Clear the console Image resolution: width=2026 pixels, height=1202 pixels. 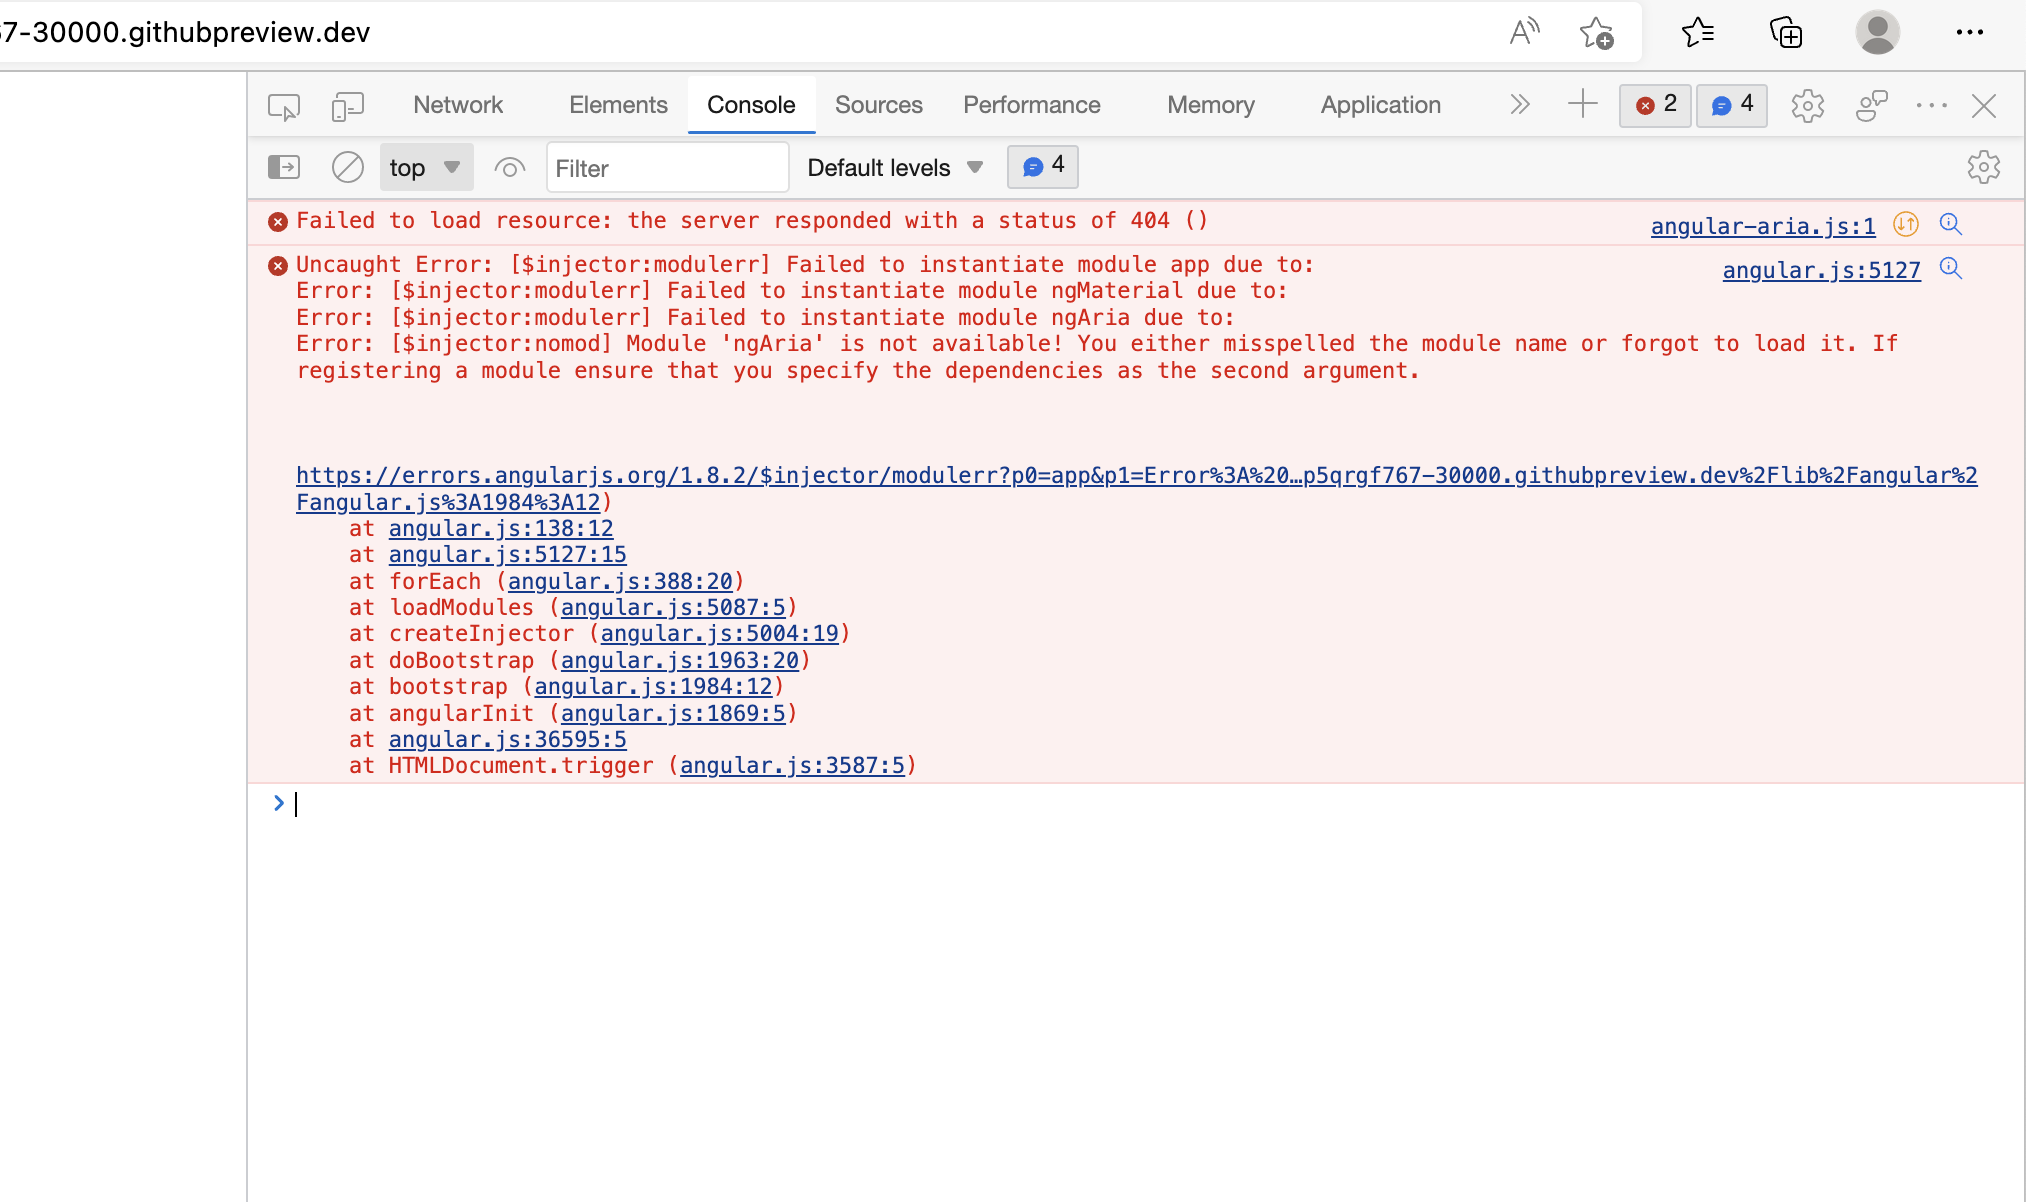click(347, 167)
